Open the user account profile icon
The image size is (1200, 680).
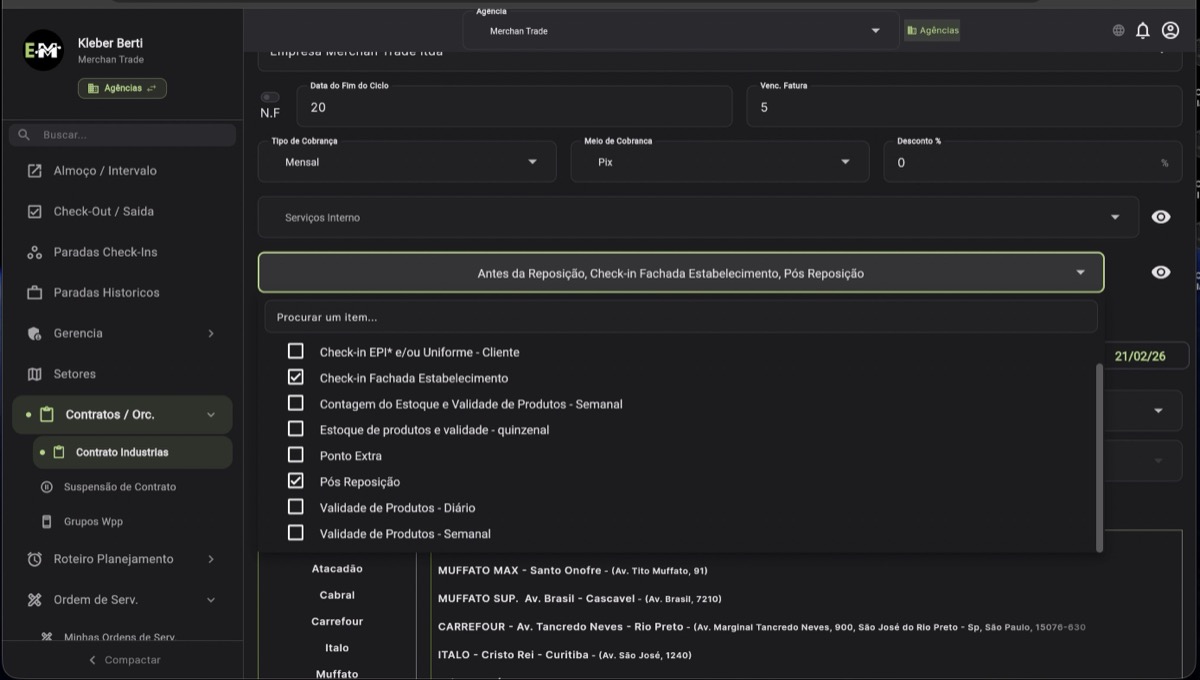click(x=1170, y=31)
